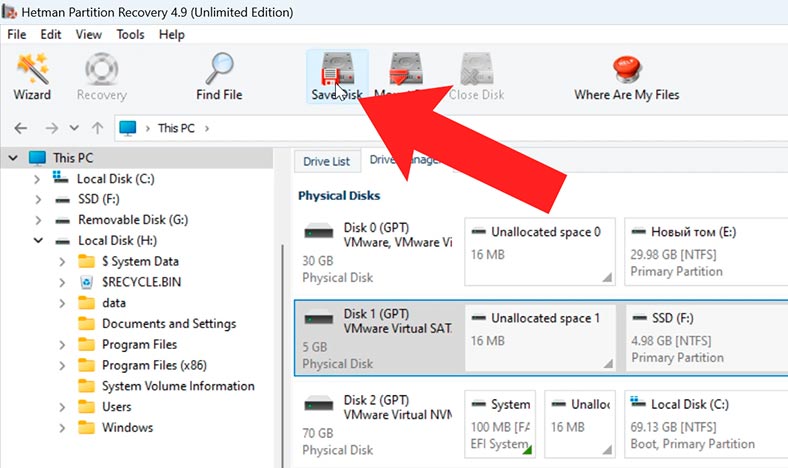Select This PC in the tree
Image resolution: width=788 pixels, height=468 pixels.
pos(73,158)
